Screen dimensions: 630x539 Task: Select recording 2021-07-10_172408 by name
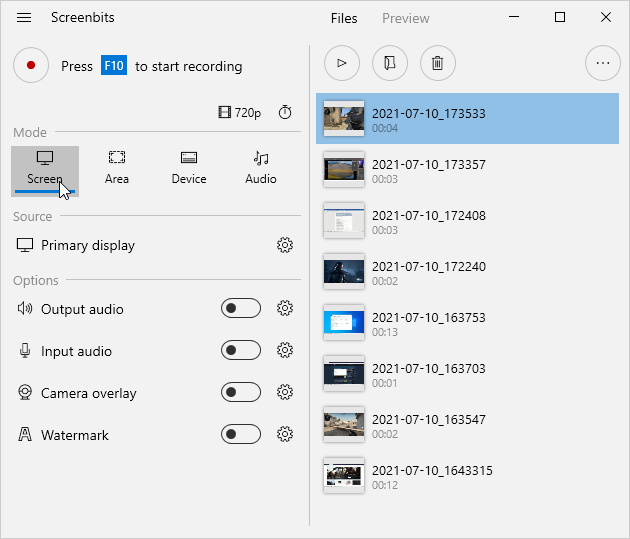(429, 216)
